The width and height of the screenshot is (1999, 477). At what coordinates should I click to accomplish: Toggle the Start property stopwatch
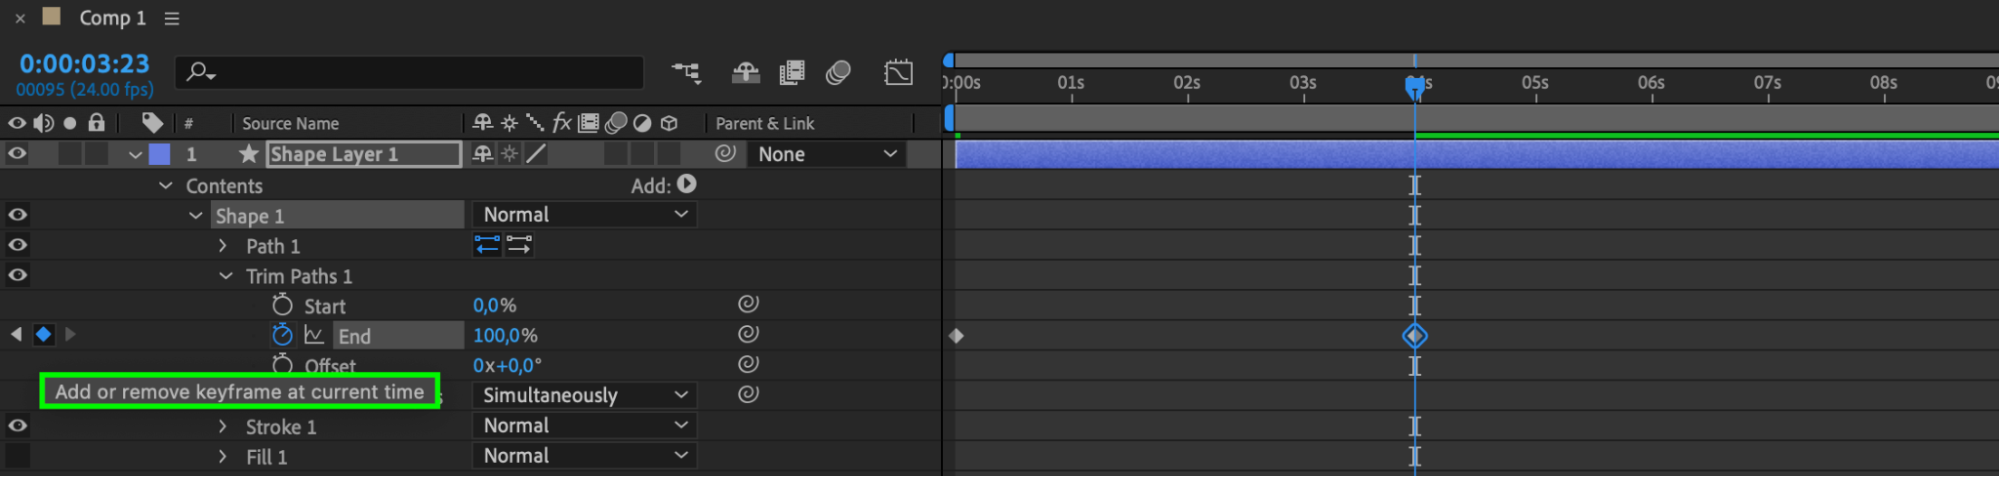(282, 304)
